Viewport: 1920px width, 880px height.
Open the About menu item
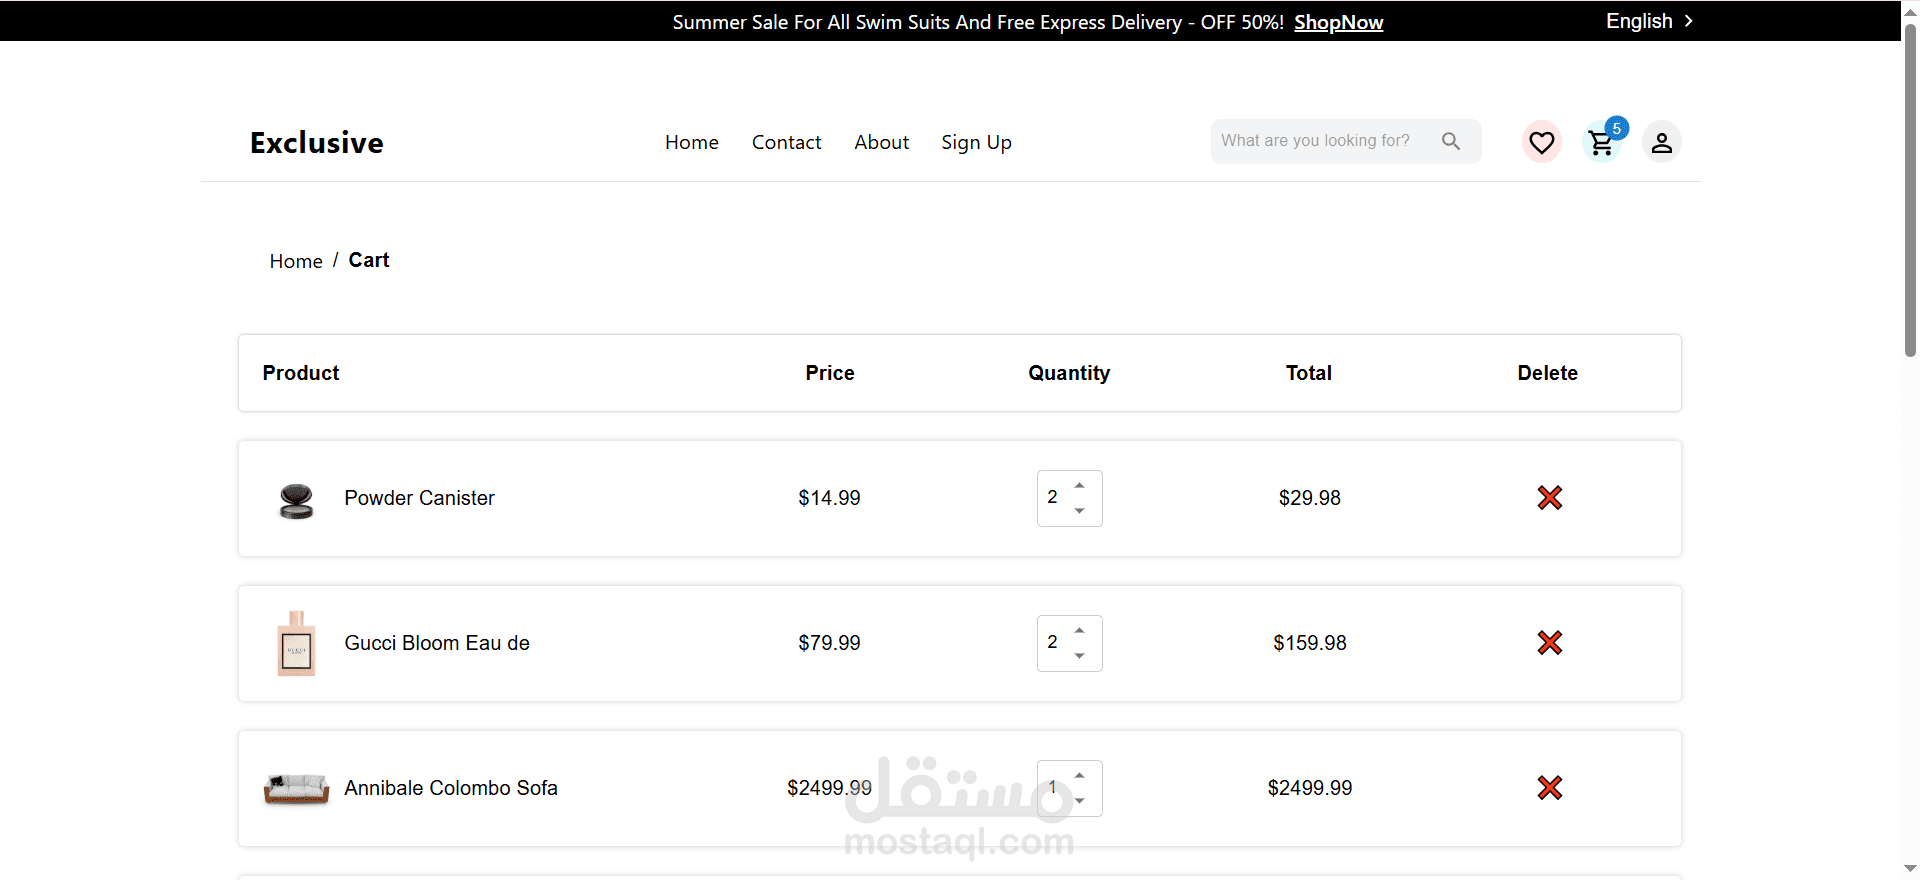tap(881, 142)
